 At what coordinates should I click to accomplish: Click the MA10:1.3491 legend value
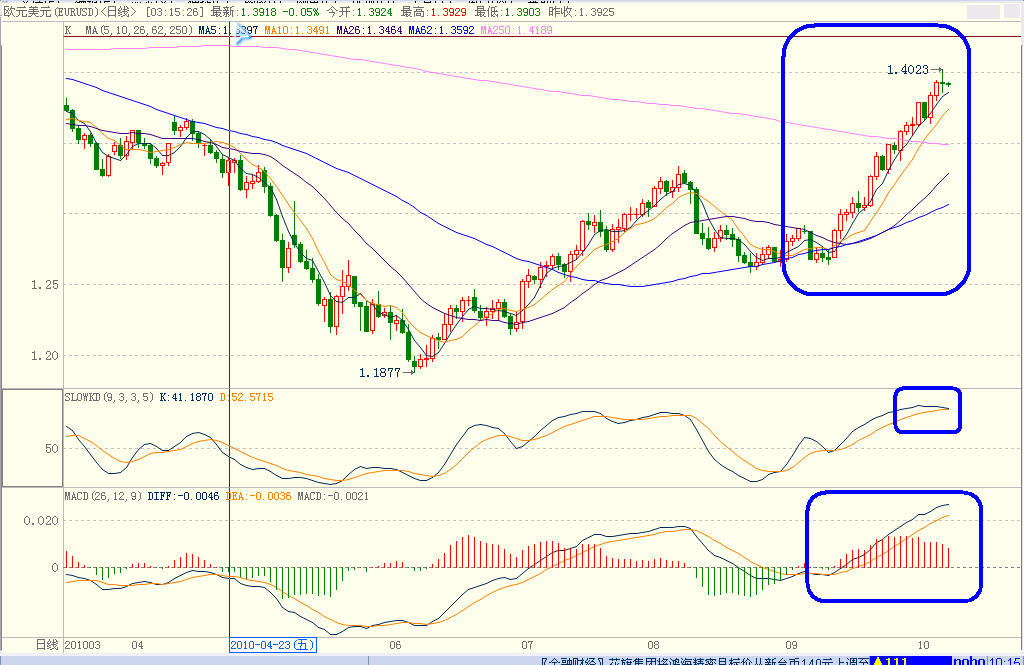(297, 30)
